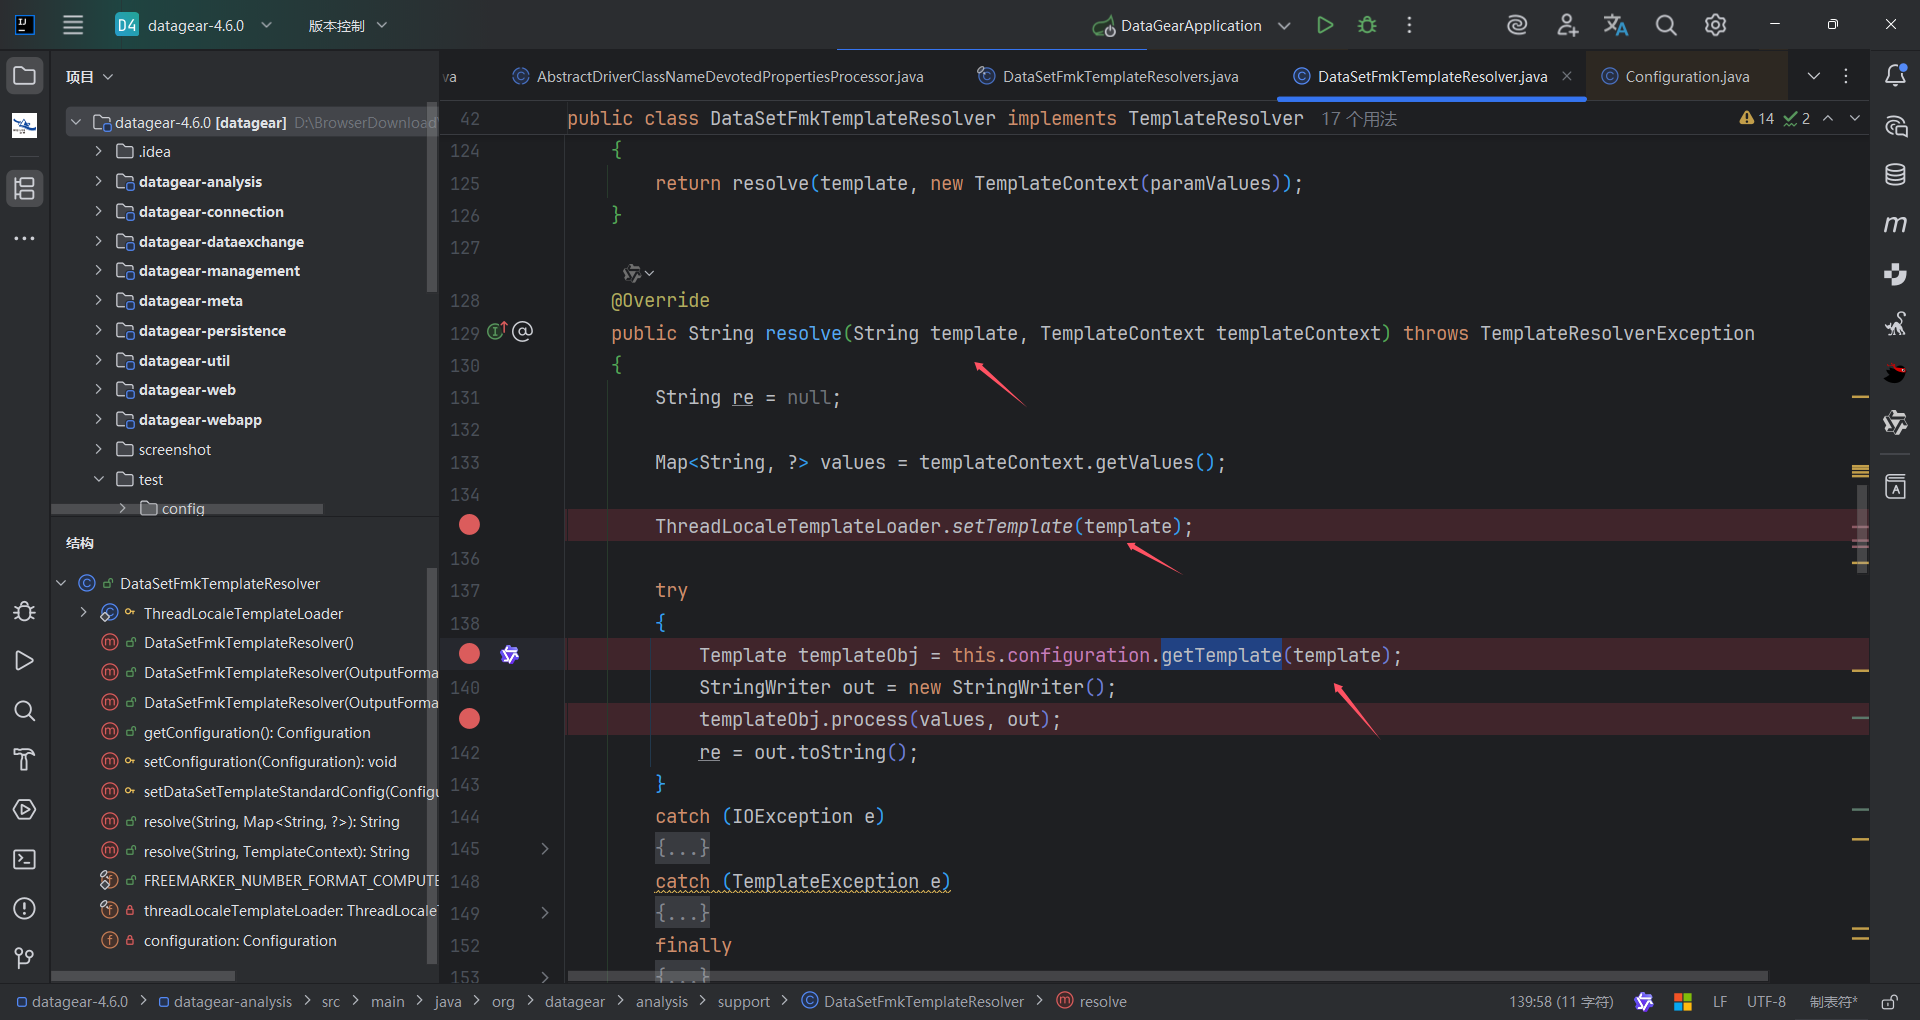This screenshot has width=1920, height=1020.
Task: Collapse datagear-4.6.0 project root
Action: pyautogui.click(x=76, y=122)
